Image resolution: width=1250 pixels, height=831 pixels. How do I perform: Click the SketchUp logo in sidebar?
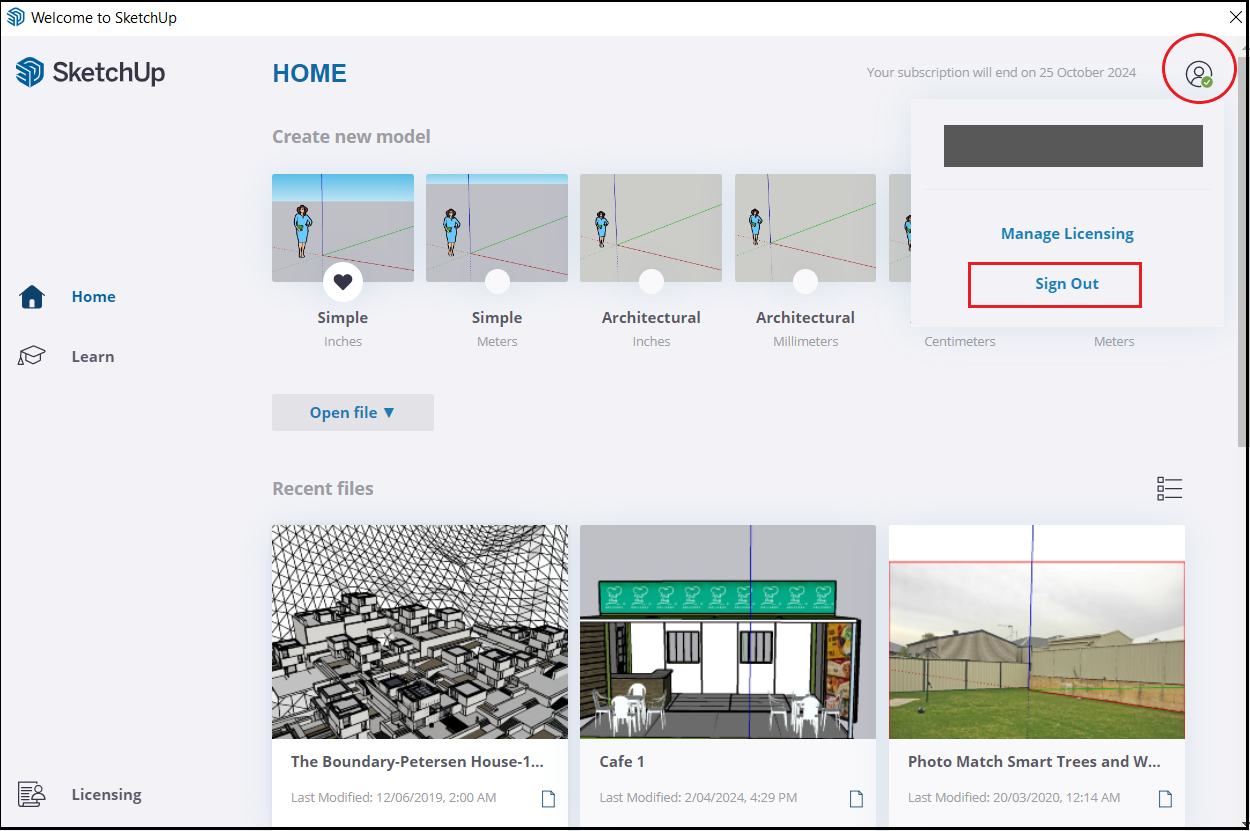coord(90,73)
